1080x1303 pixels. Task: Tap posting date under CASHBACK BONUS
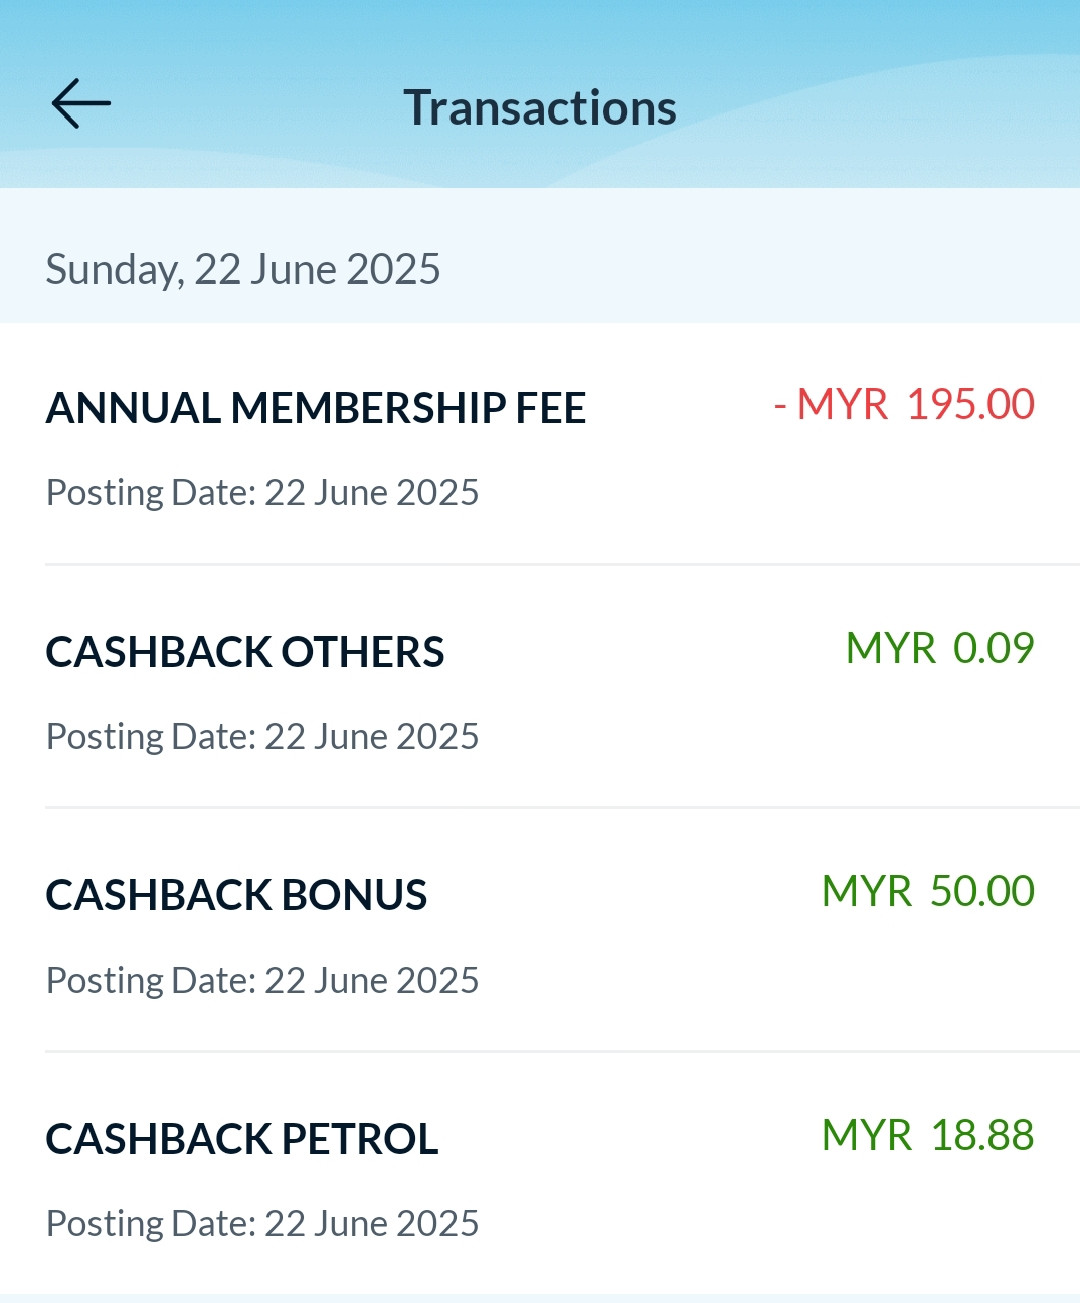coord(263,981)
